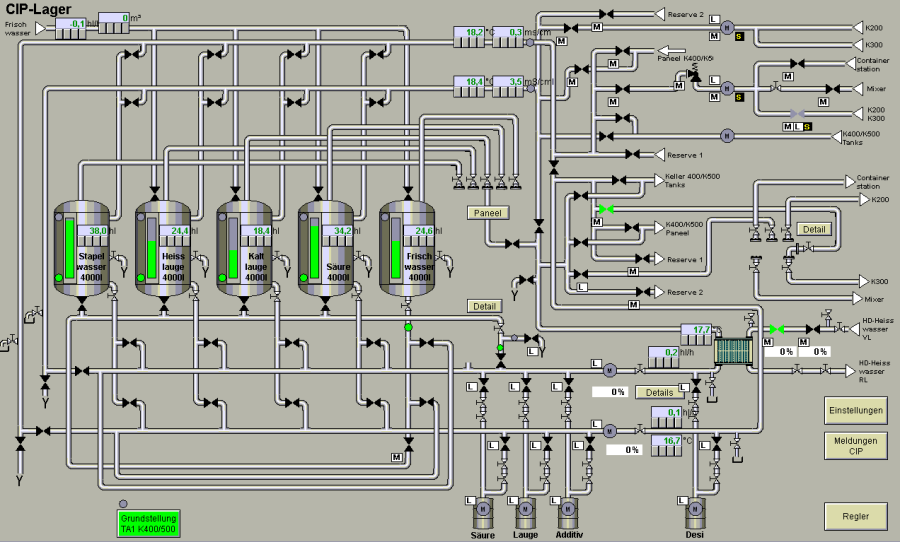Toggle the M mode box under Frischwasser tank
Screen dimensions: 900x542
(x=397, y=457)
